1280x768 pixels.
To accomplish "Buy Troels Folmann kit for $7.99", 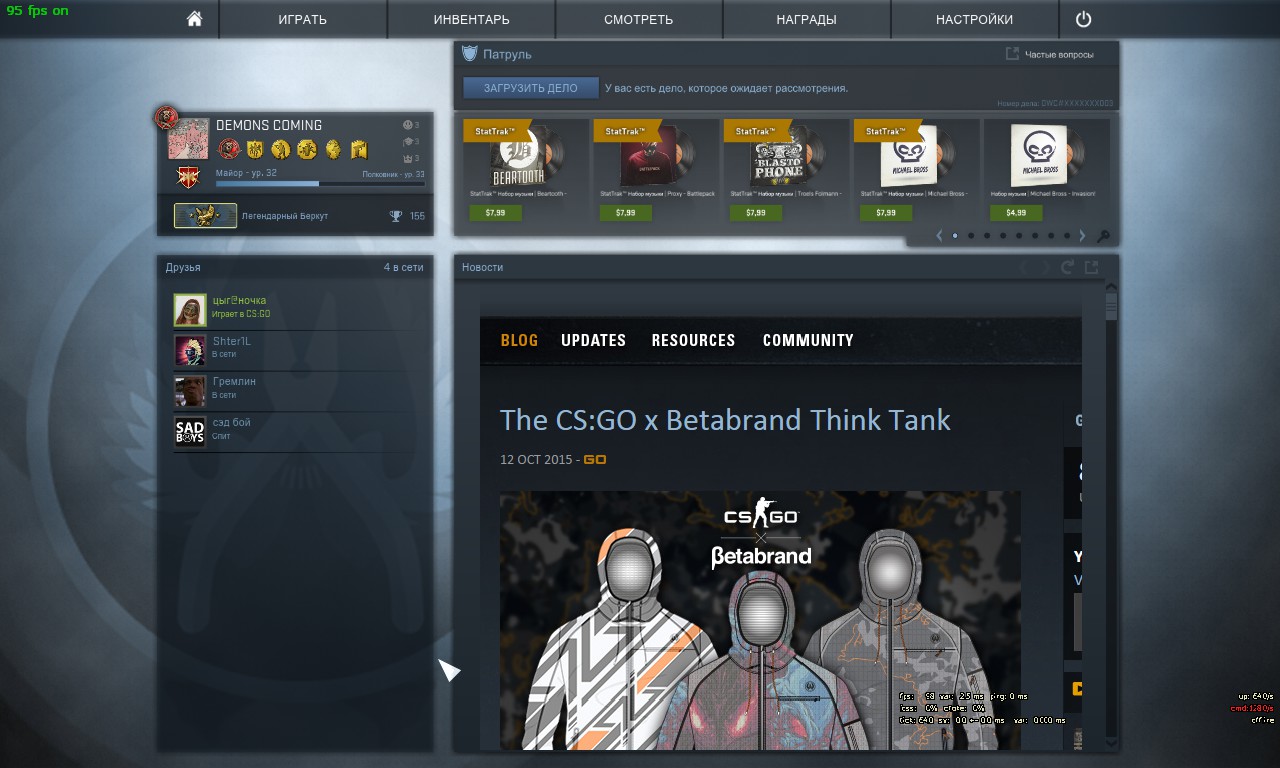I will coord(756,213).
